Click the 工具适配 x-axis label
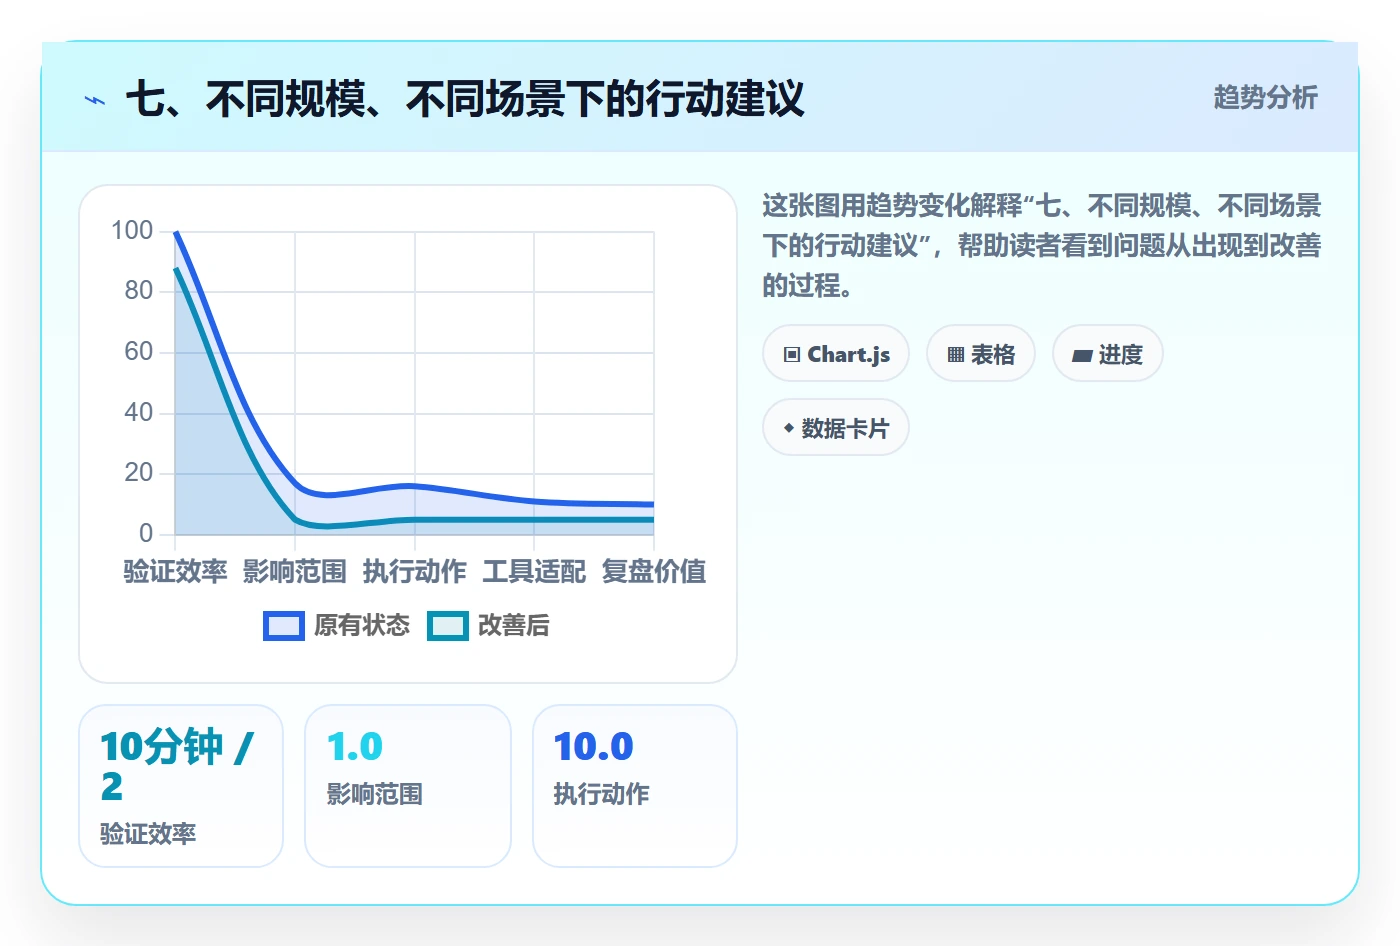Viewport: 1400px width, 946px height. 534,572
